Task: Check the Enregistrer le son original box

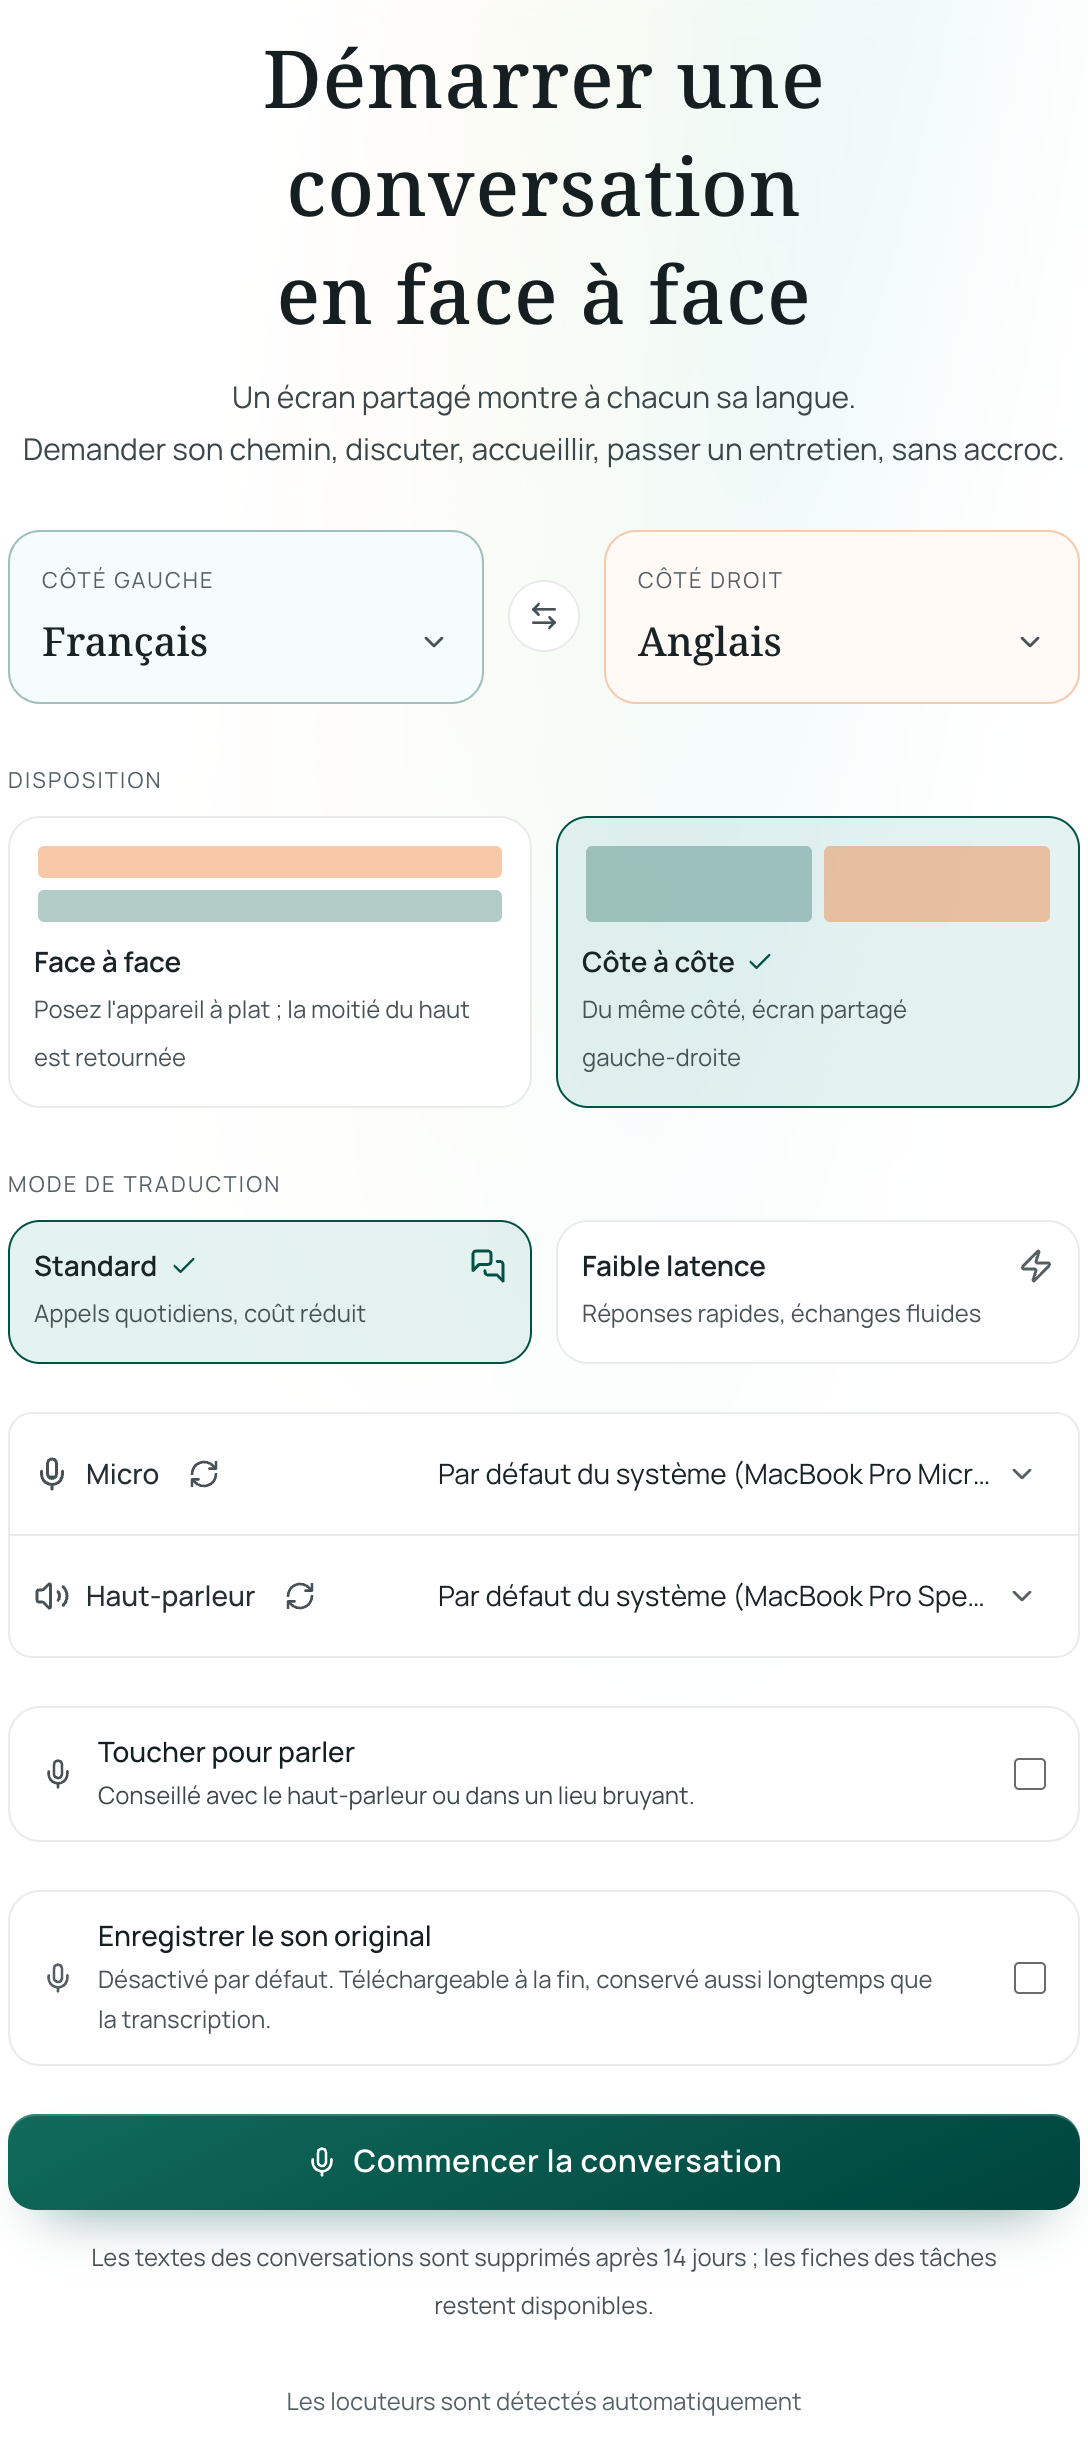Action: pyautogui.click(x=1030, y=1978)
